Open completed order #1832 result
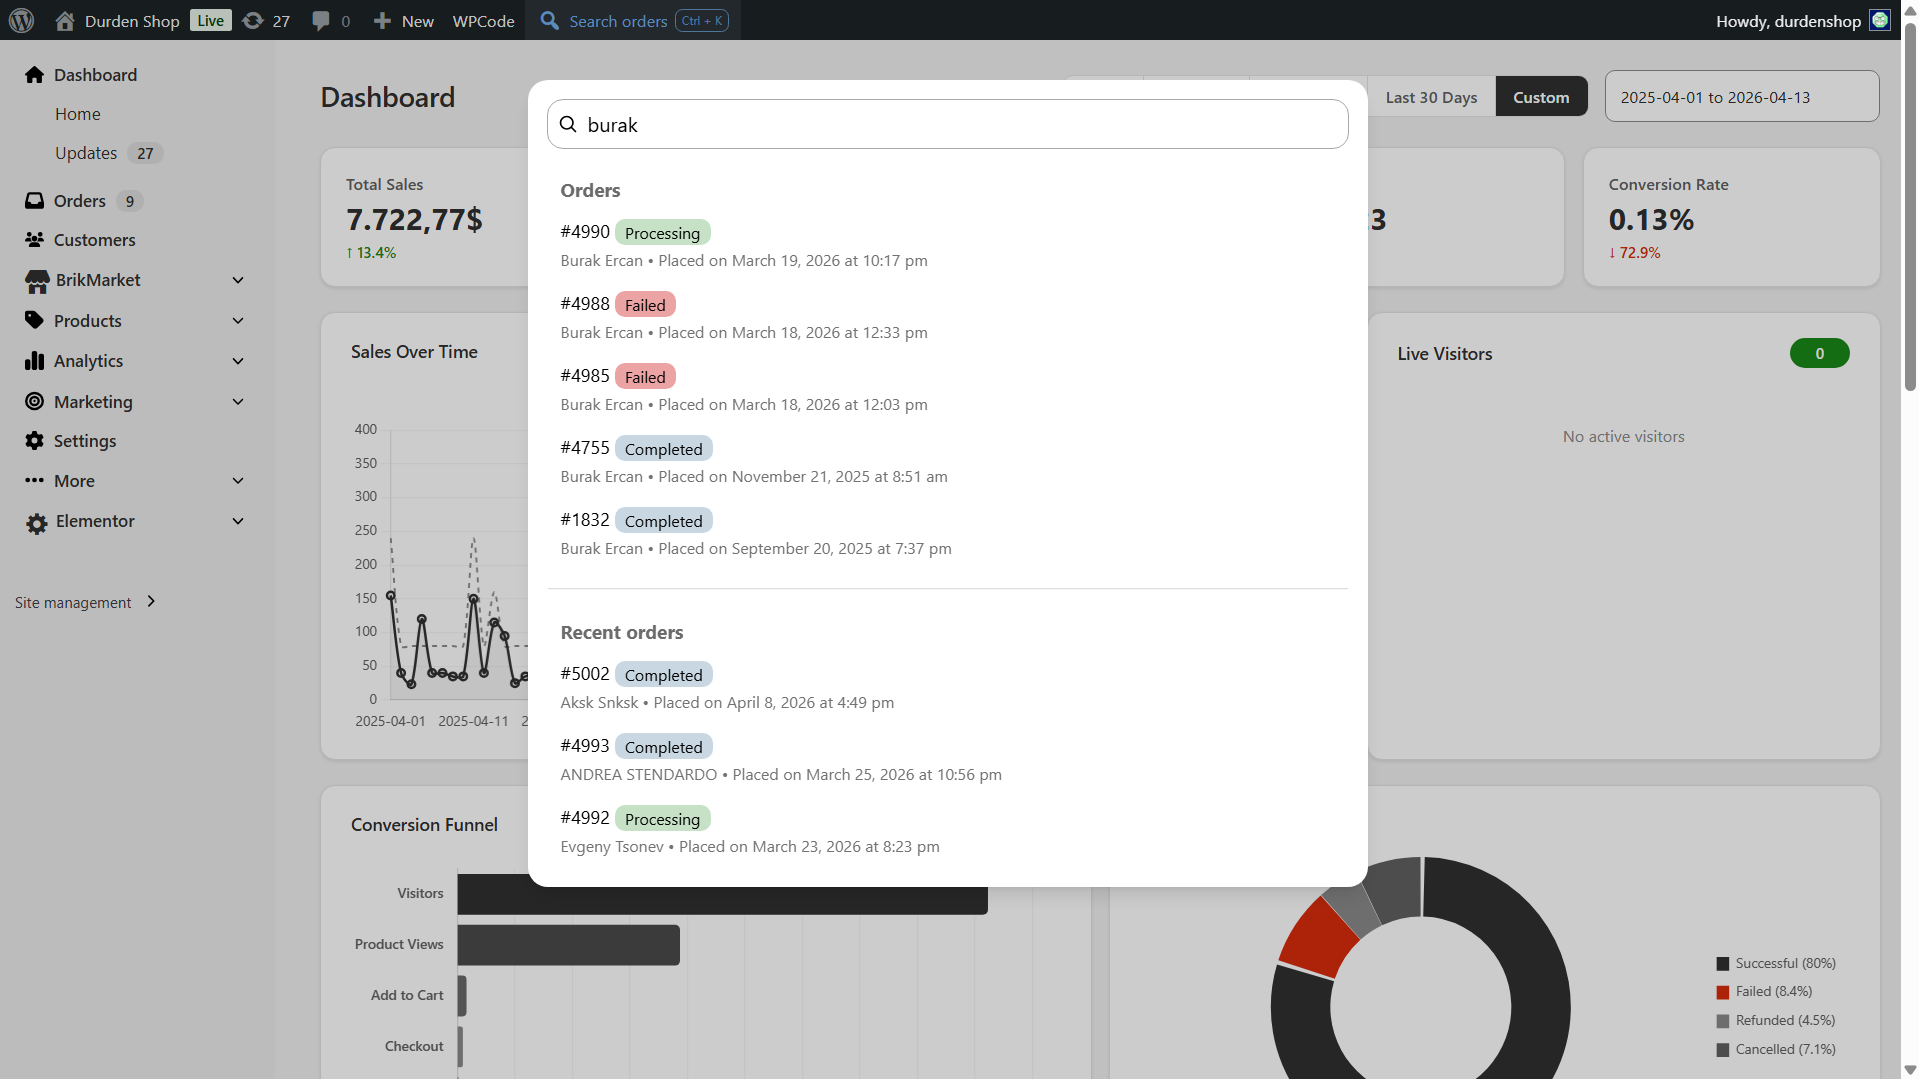 point(948,533)
